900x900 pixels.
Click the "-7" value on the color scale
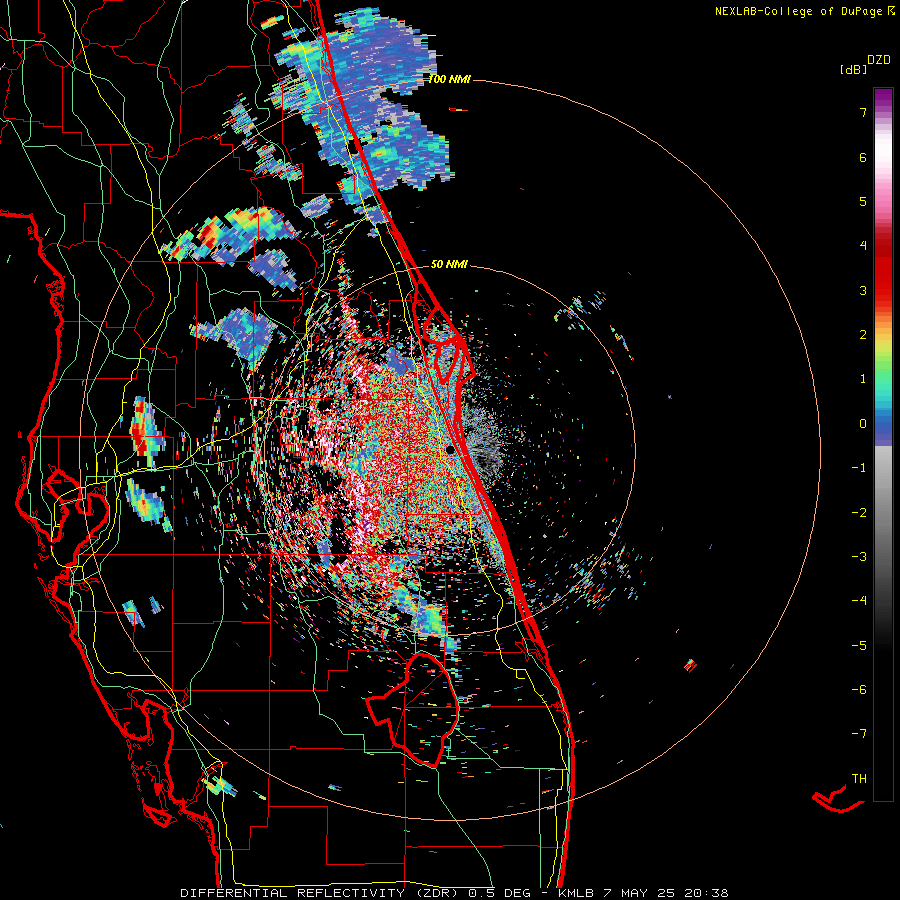[x=859, y=734]
